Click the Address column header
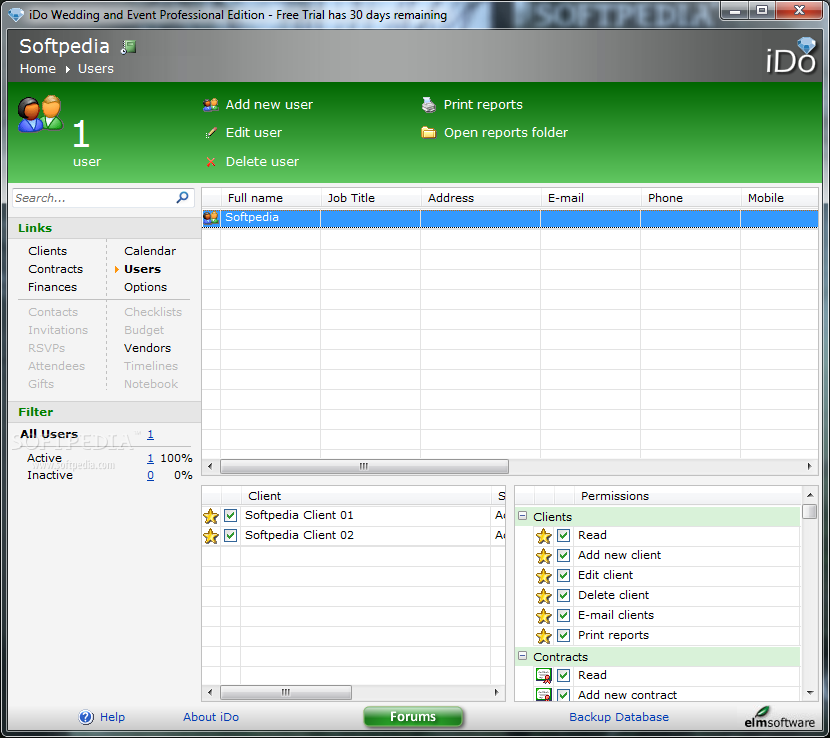This screenshot has width=830, height=738. (x=481, y=198)
